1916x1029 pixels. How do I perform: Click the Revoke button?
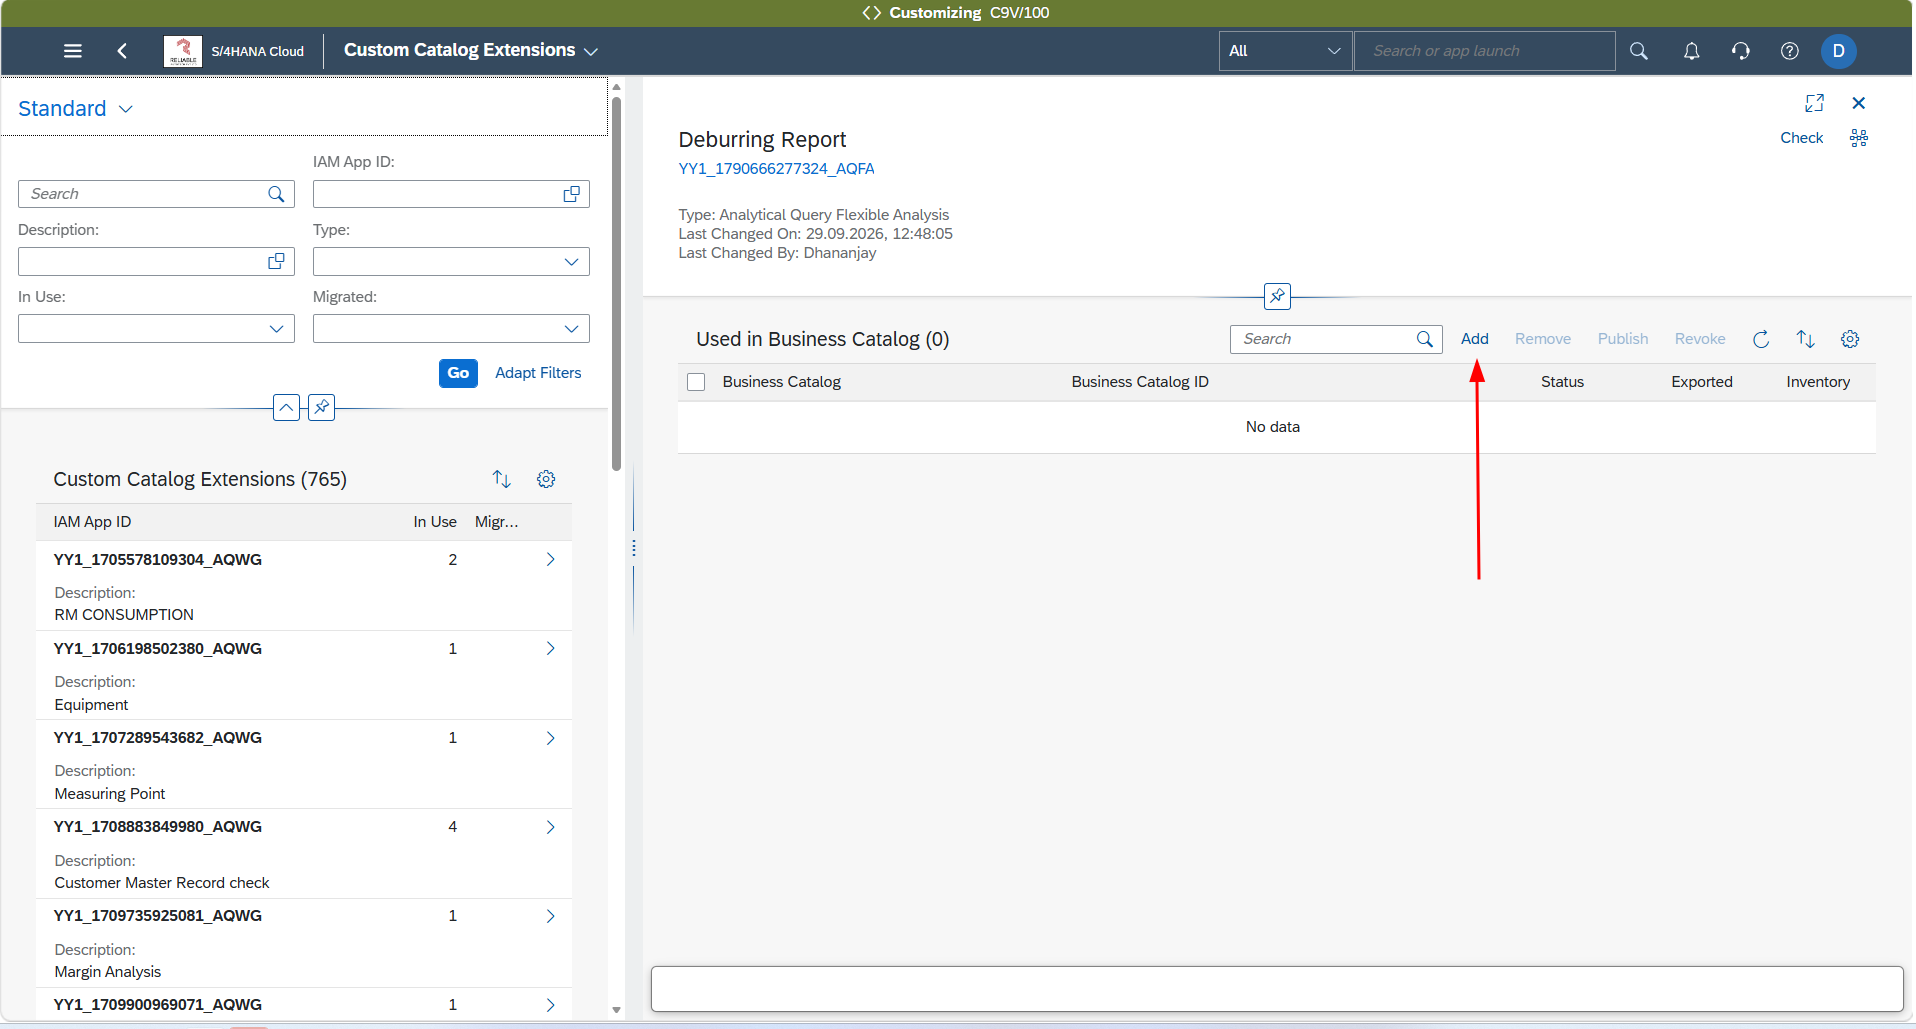1699,339
